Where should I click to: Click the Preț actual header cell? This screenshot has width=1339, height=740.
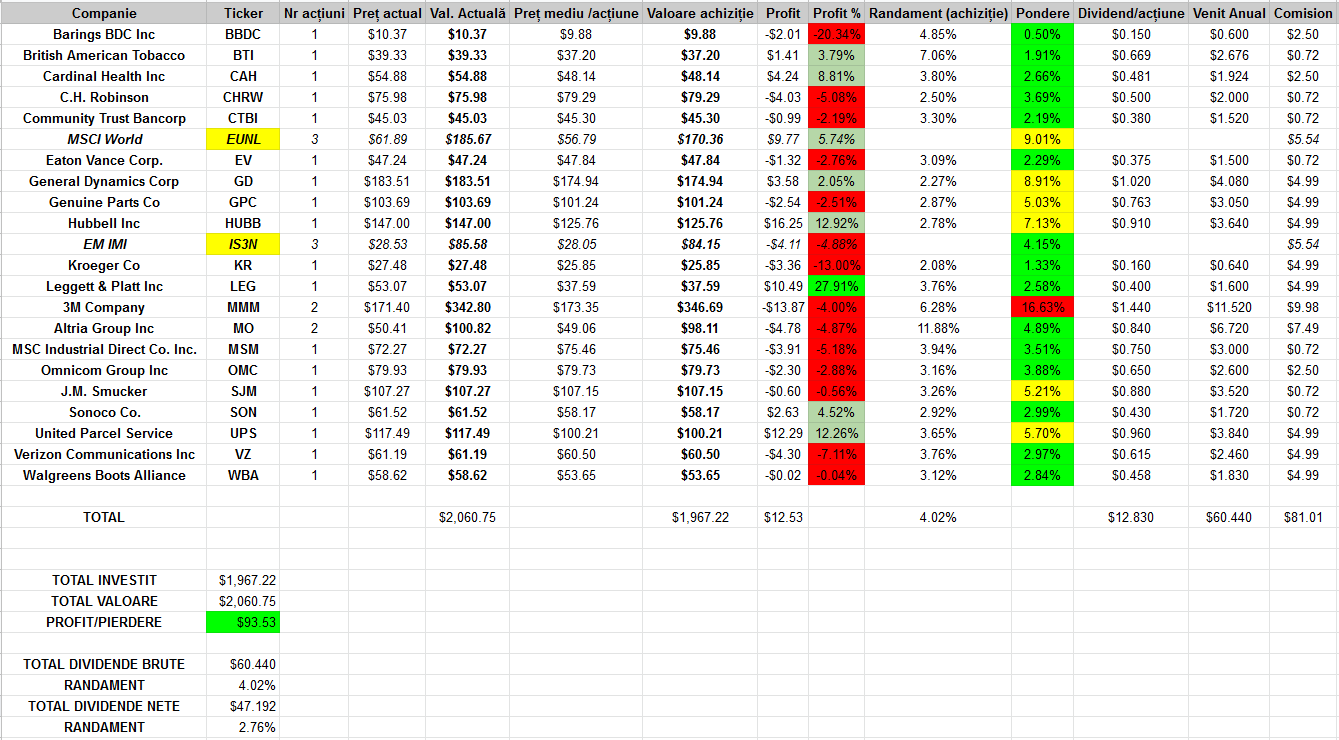387,14
